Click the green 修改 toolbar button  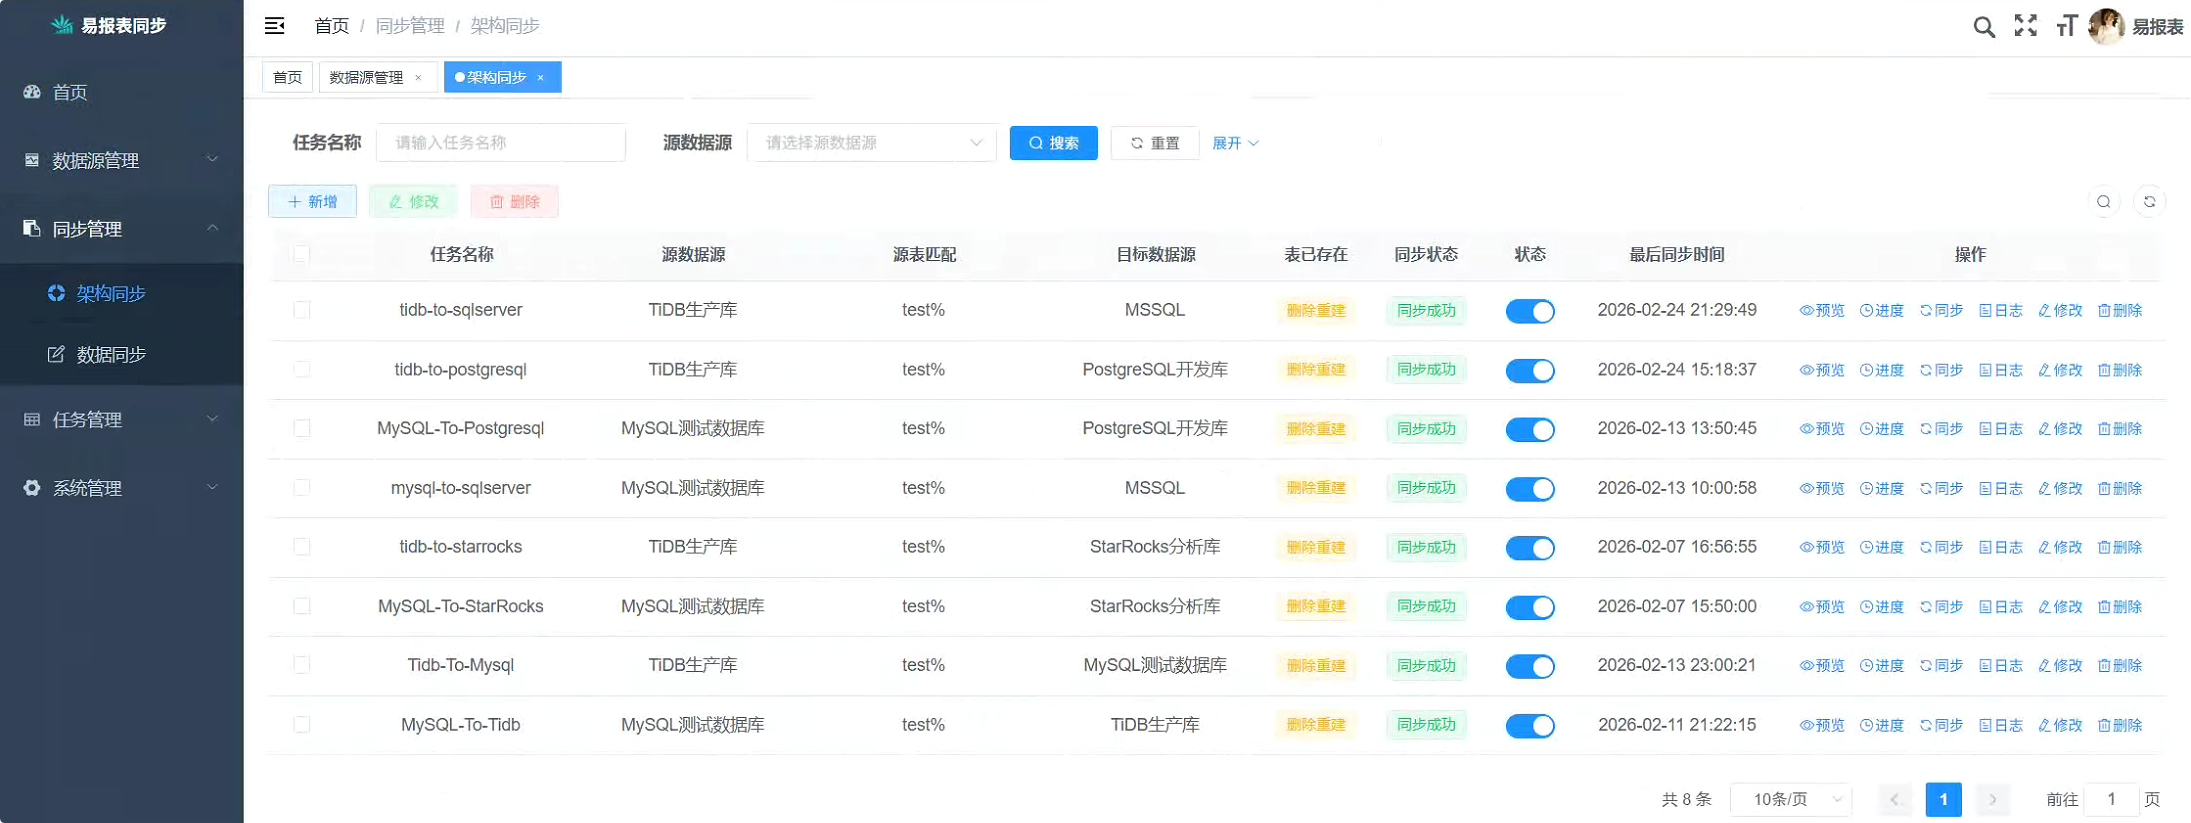(x=413, y=202)
